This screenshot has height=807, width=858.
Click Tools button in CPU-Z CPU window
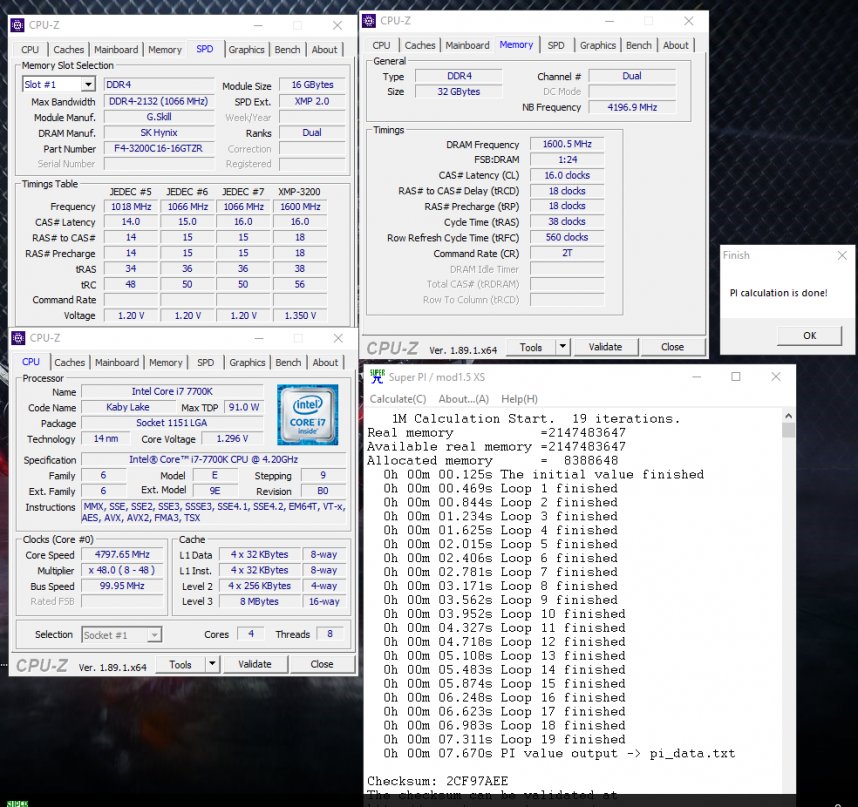click(180, 664)
